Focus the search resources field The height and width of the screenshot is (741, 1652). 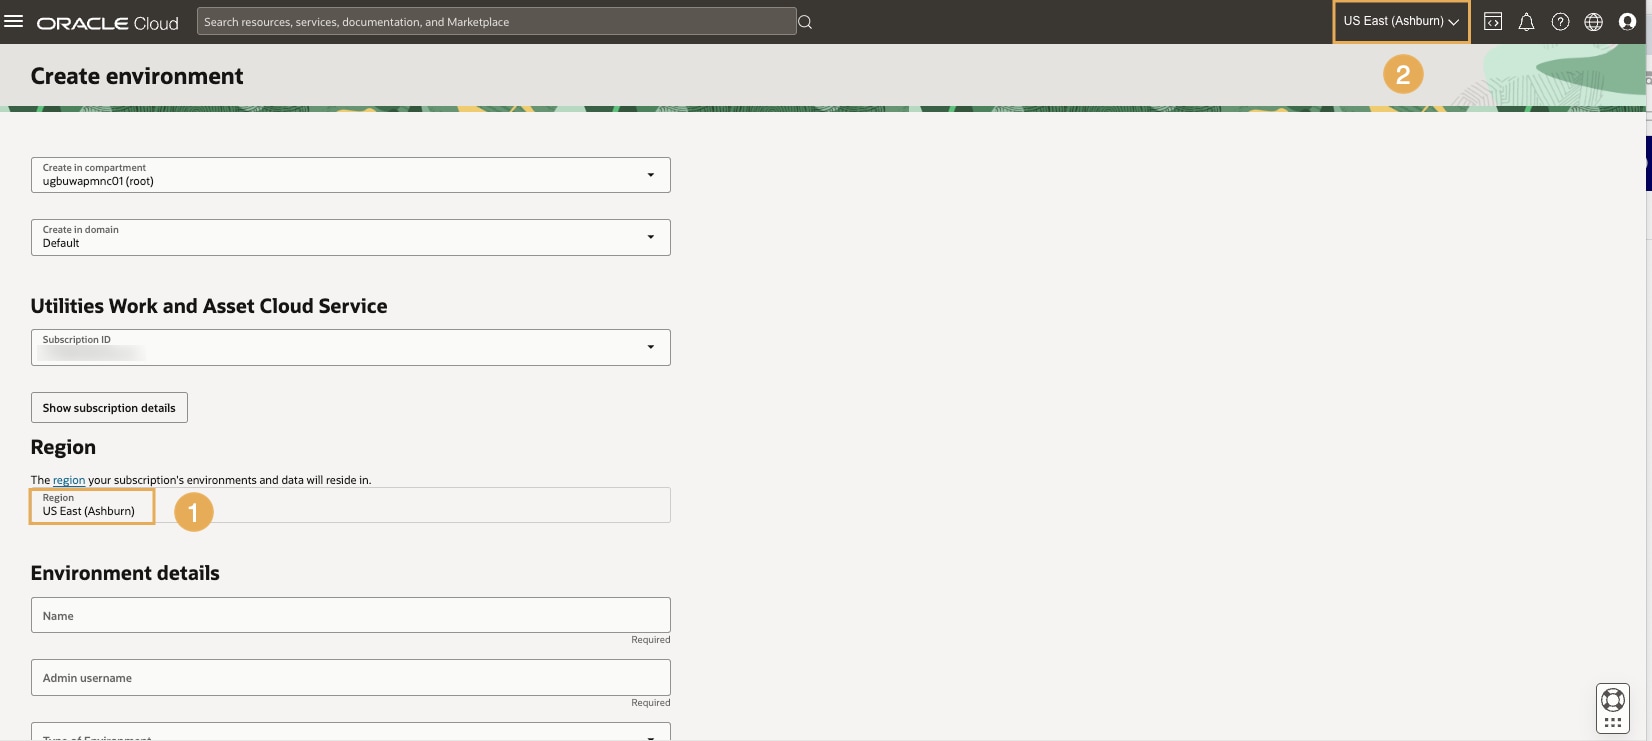pos(497,22)
